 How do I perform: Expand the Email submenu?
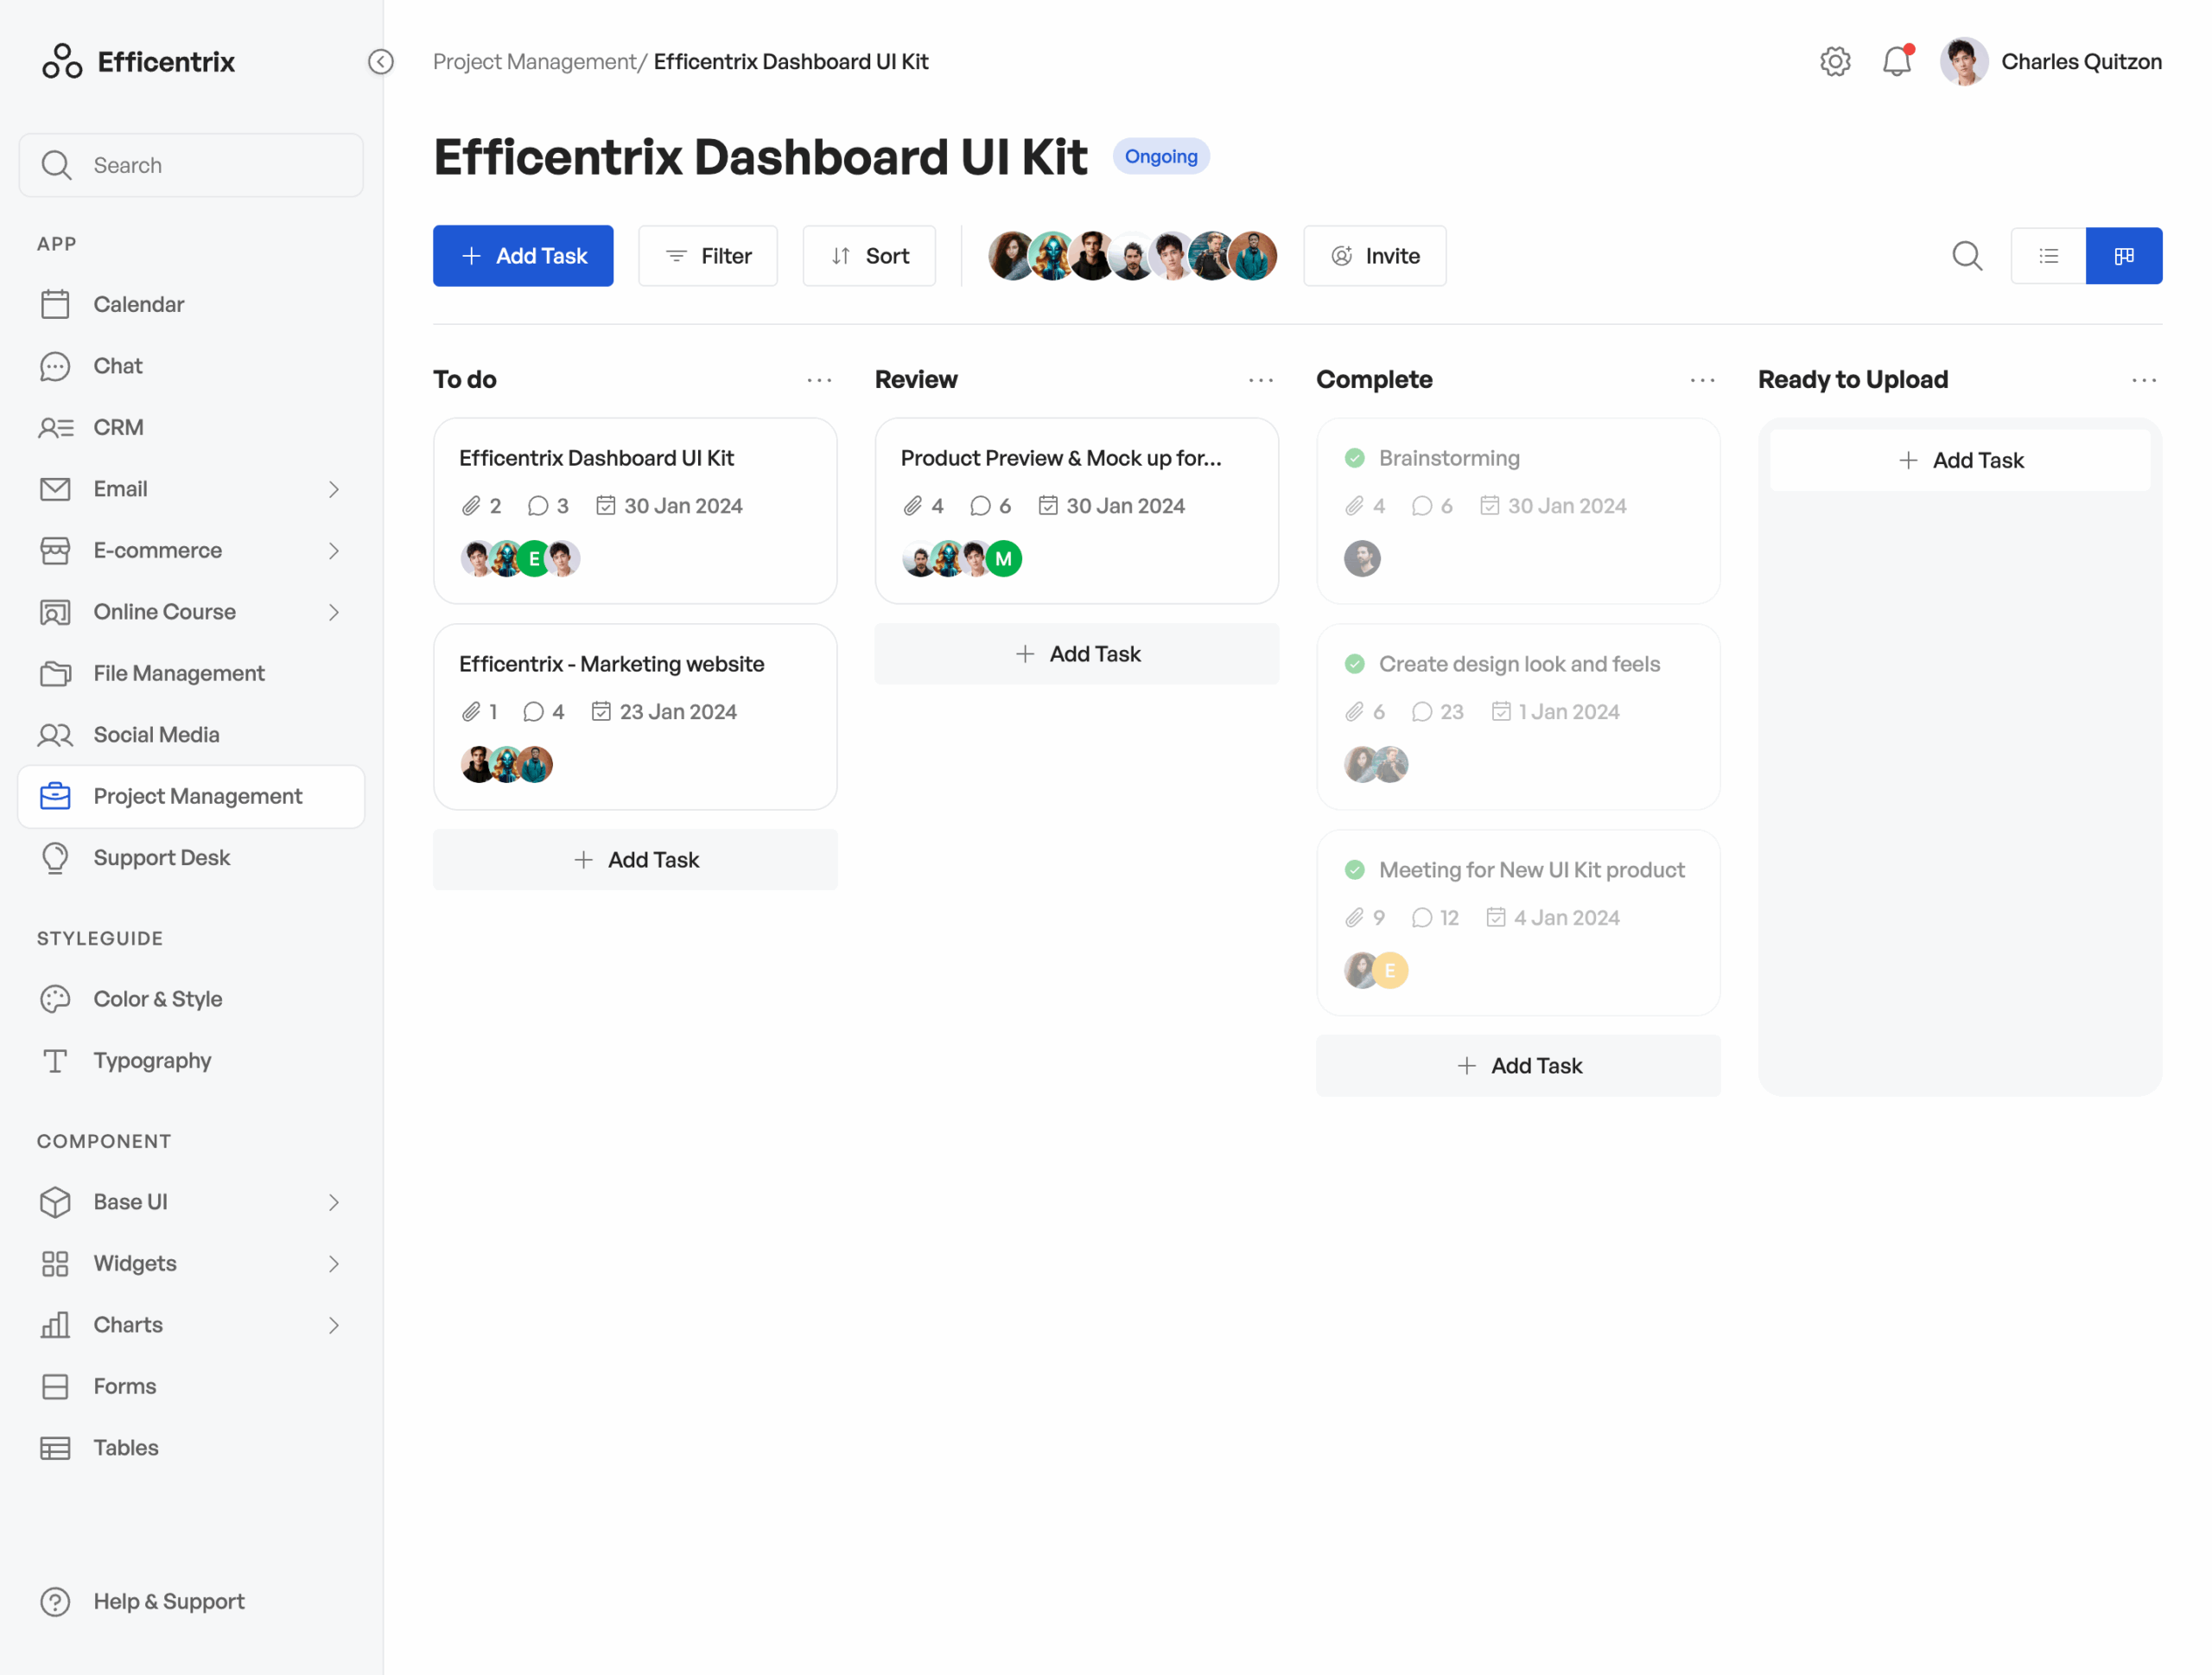point(334,489)
